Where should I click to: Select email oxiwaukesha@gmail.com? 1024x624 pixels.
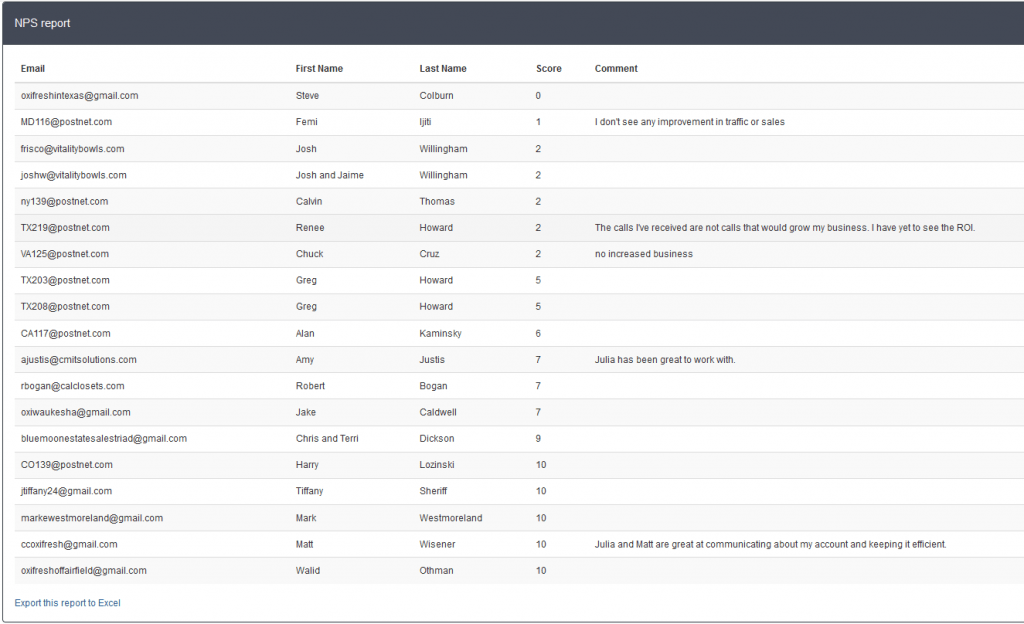(x=75, y=413)
